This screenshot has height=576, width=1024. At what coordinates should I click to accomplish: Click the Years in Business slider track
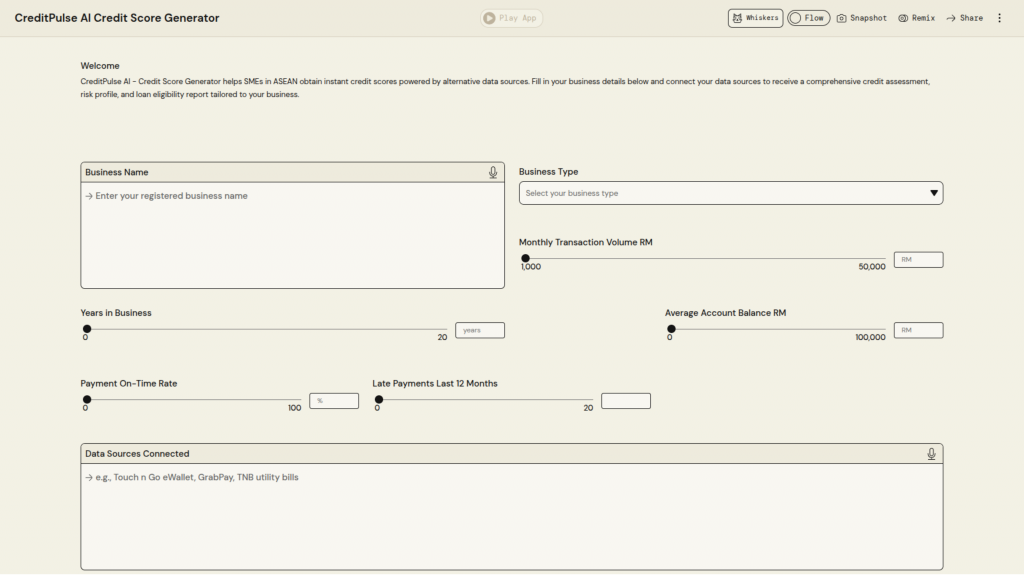[x=266, y=329]
